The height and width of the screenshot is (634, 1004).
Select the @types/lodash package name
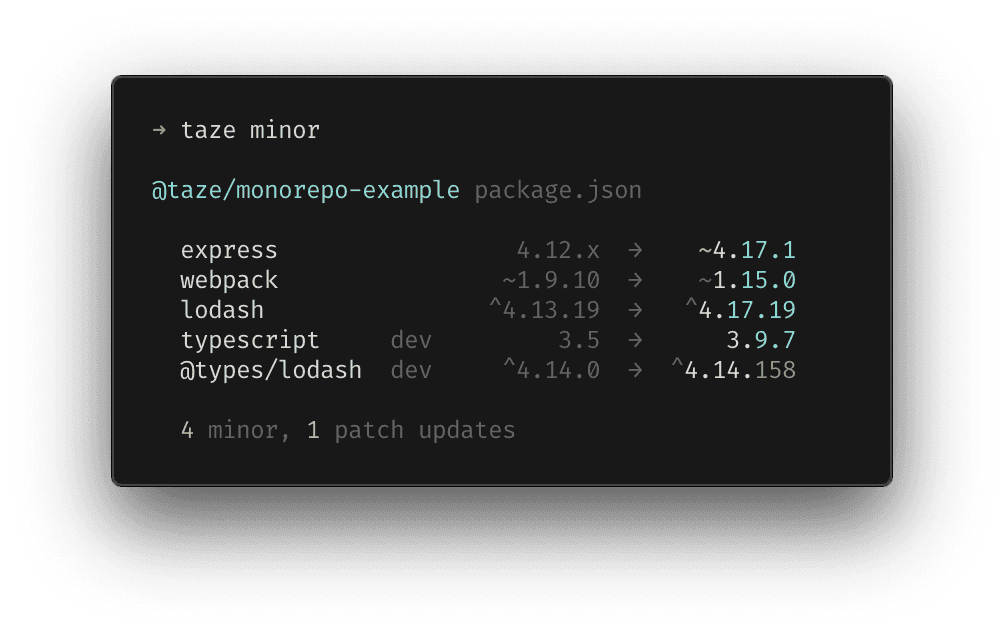click(x=271, y=370)
